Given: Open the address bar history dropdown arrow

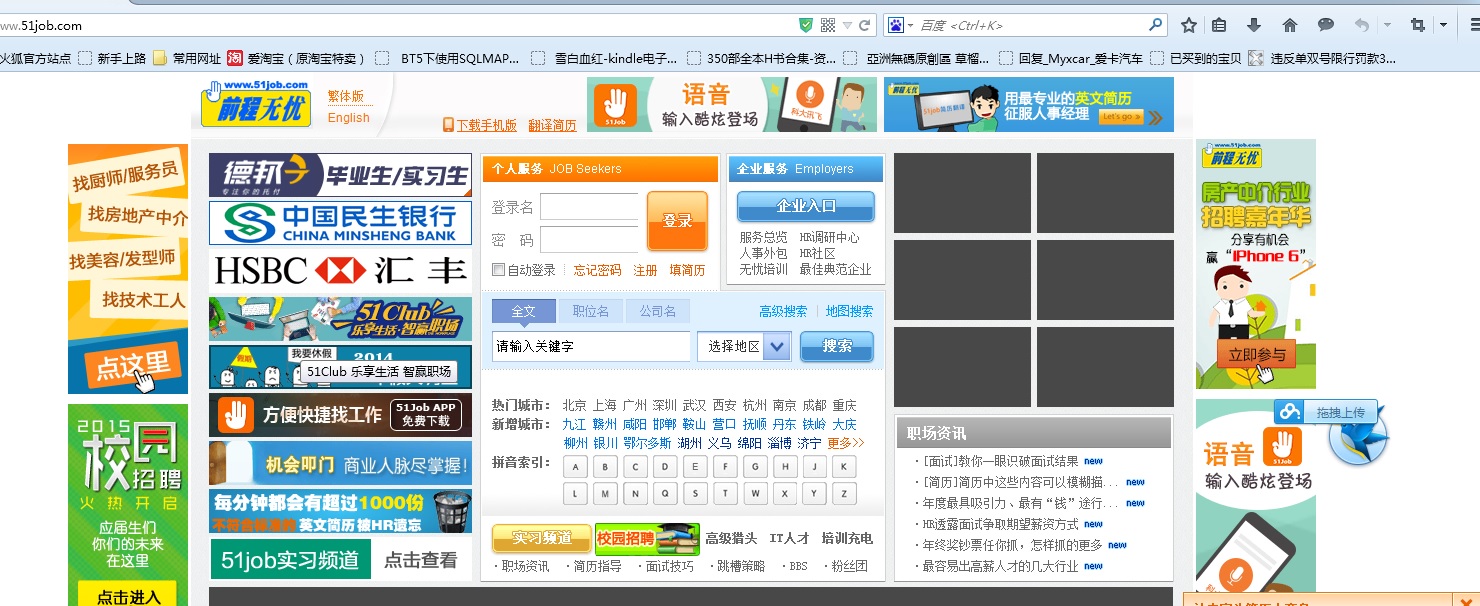Looking at the screenshot, I should pos(847,25).
